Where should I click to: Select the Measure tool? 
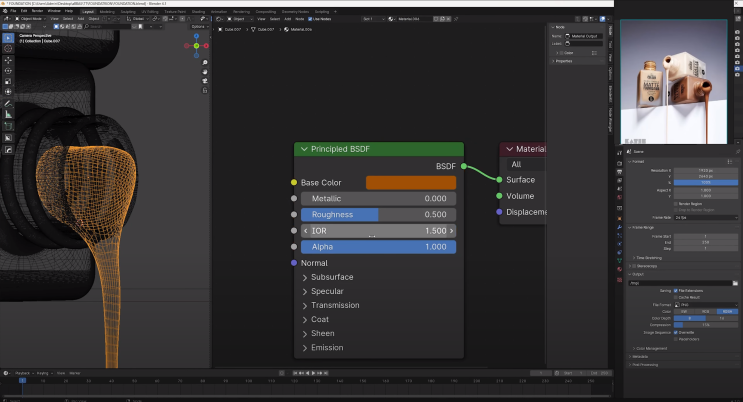click(x=8, y=114)
